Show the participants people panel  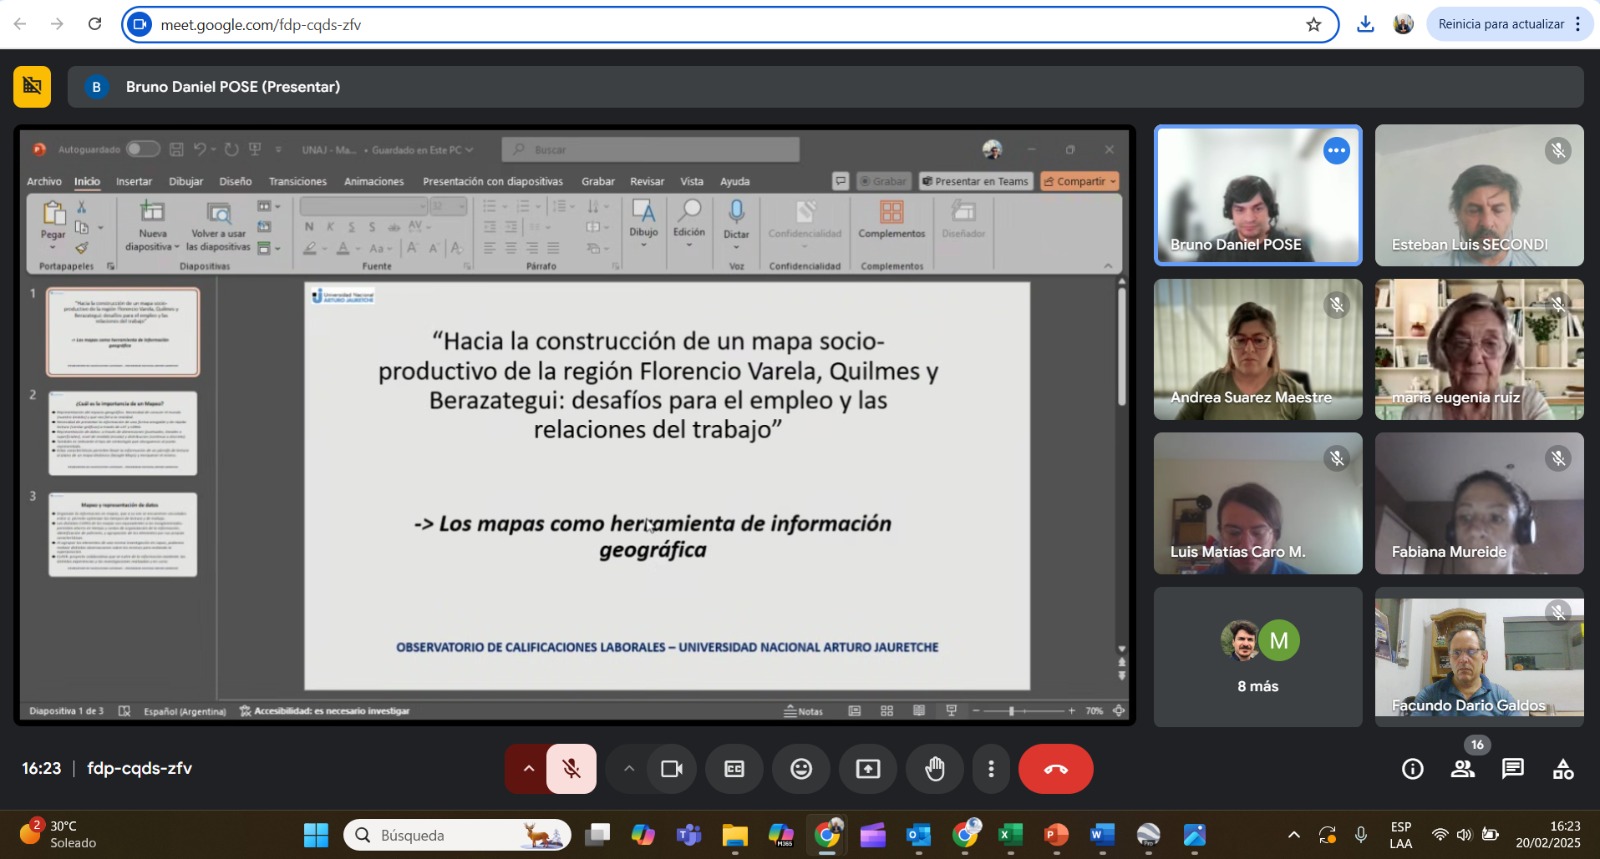[x=1462, y=769]
